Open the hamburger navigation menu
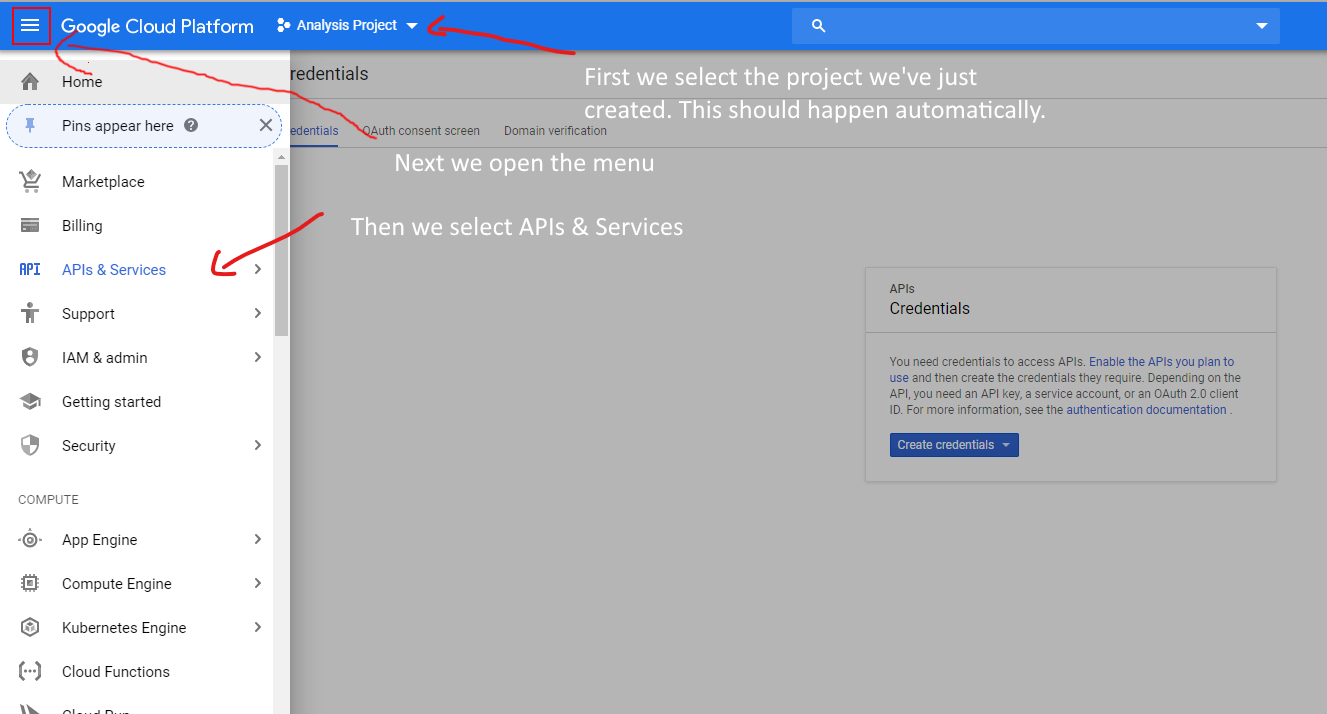1327x714 pixels. pyautogui.click(x=30, y=25)
